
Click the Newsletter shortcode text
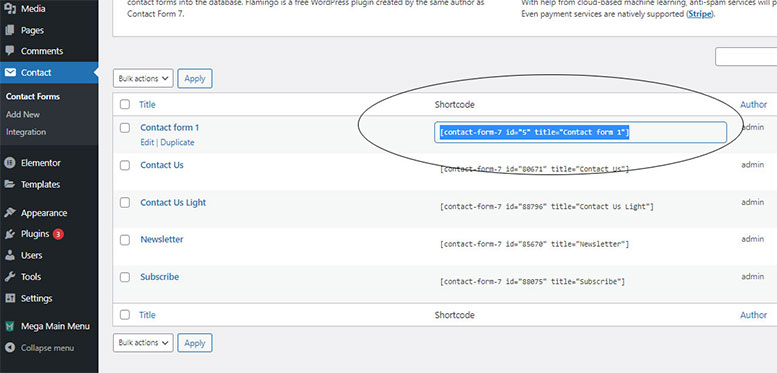pyautogui.click(x=534, y=244)
